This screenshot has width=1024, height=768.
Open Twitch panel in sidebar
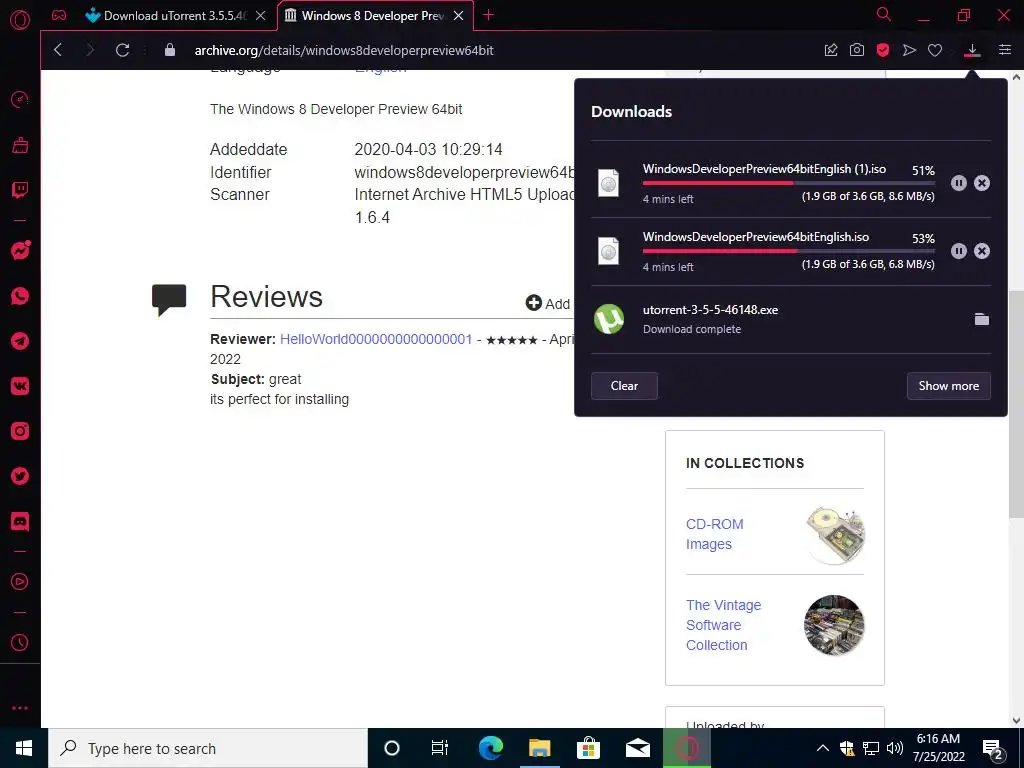click(20, 190)
